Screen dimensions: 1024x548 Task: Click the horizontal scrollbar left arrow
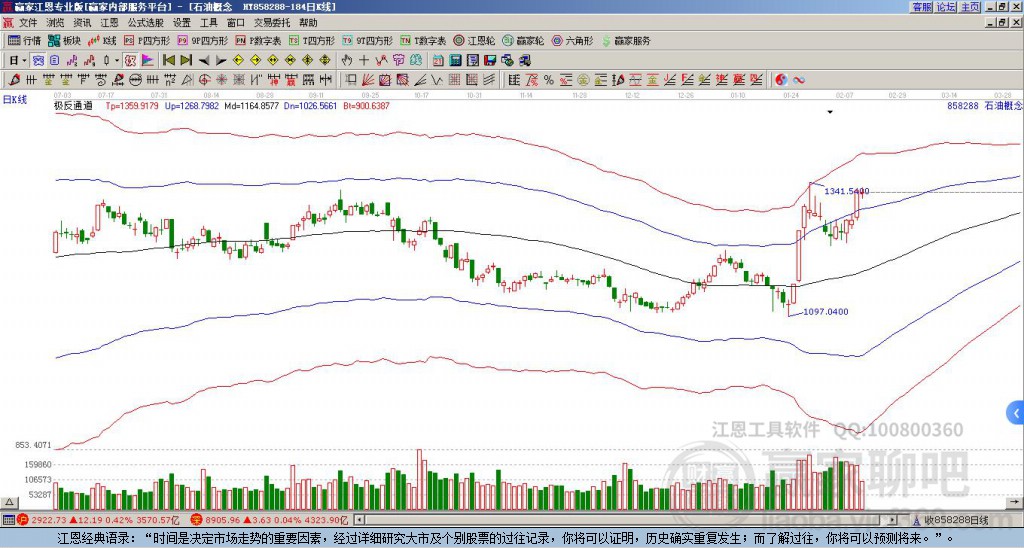point(359,520)
